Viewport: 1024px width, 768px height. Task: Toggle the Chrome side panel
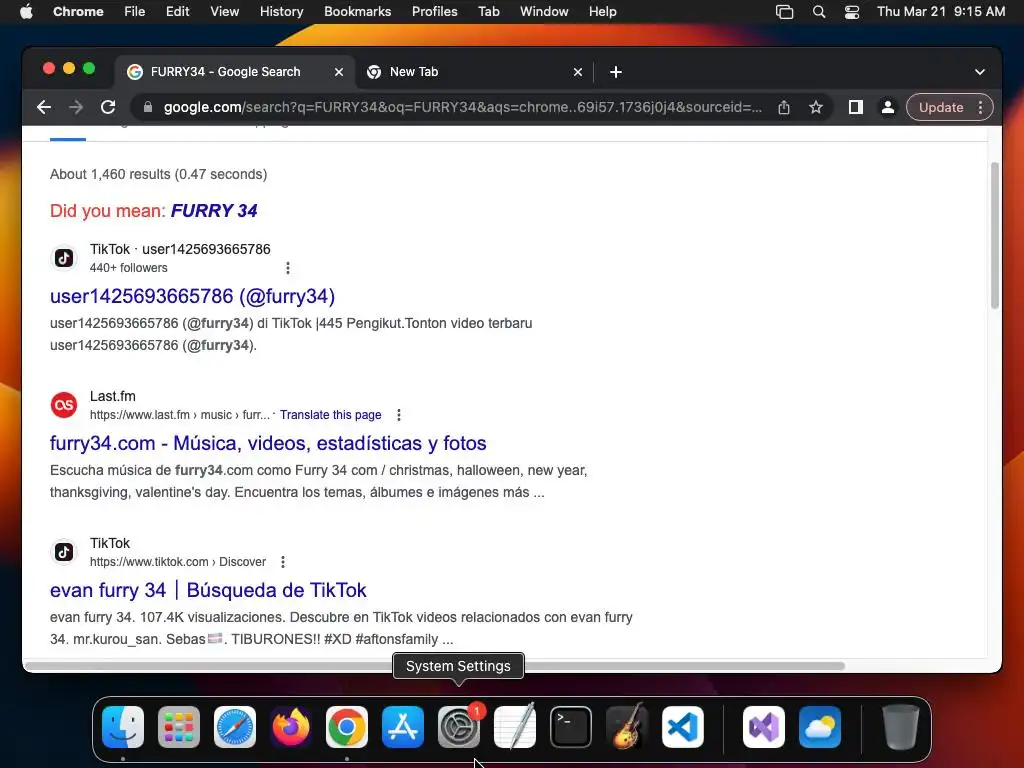[856, 107]
